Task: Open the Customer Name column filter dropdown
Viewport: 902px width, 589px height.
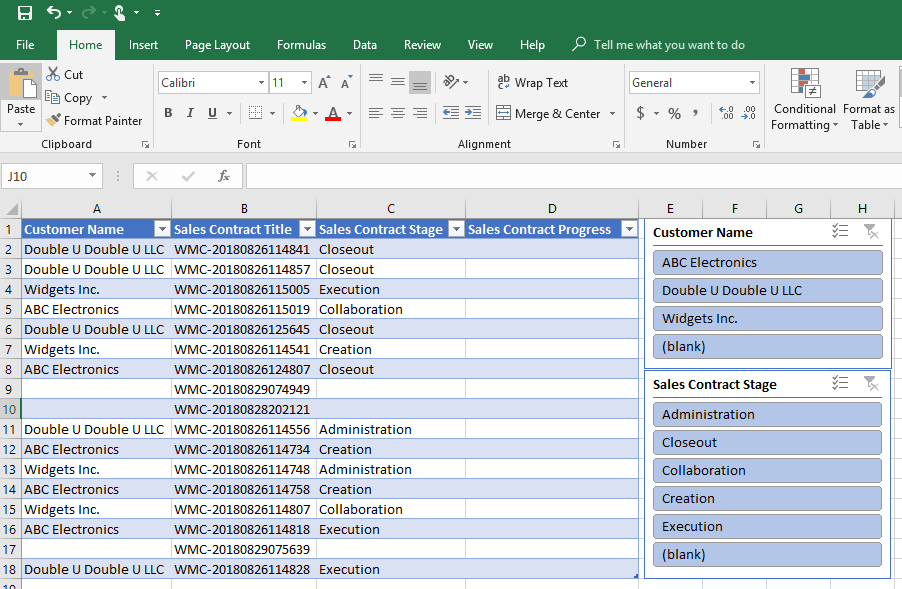Action: (x=161, y=229)
